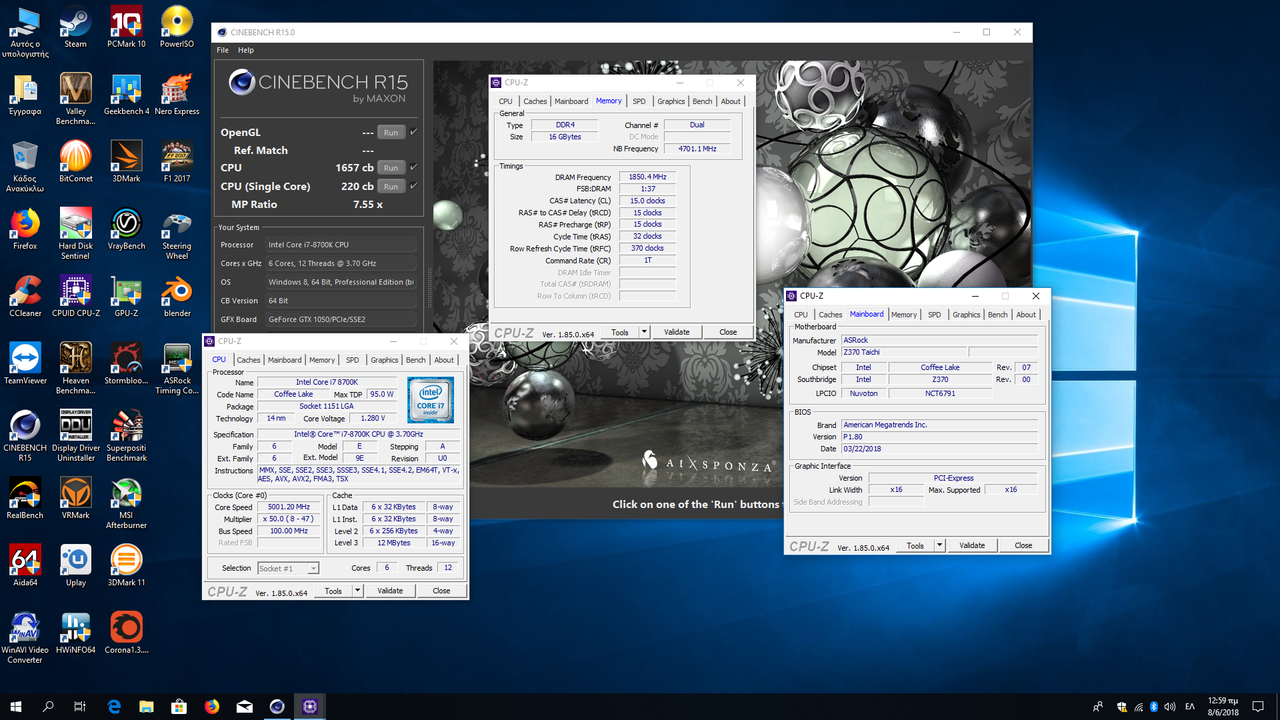Open Microsoft Edge from the taskbar
The width and height of the screenshot is (1280, 720).
tap(114, 706)
